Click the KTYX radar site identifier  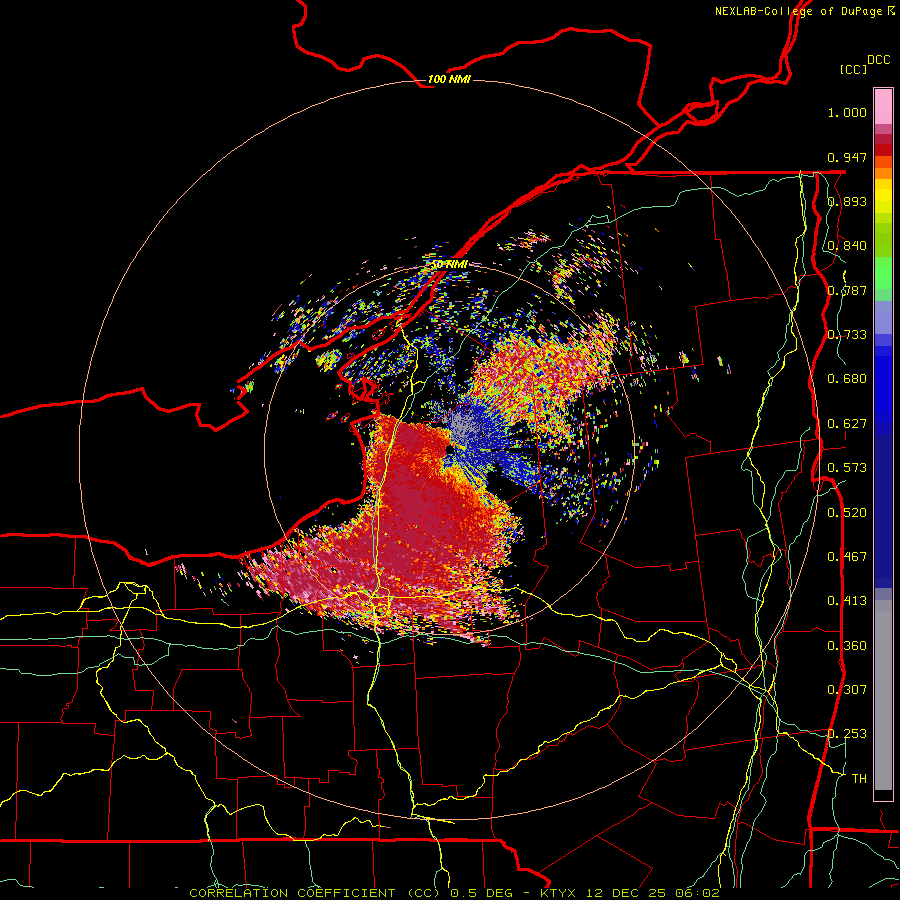click(560, 893)
